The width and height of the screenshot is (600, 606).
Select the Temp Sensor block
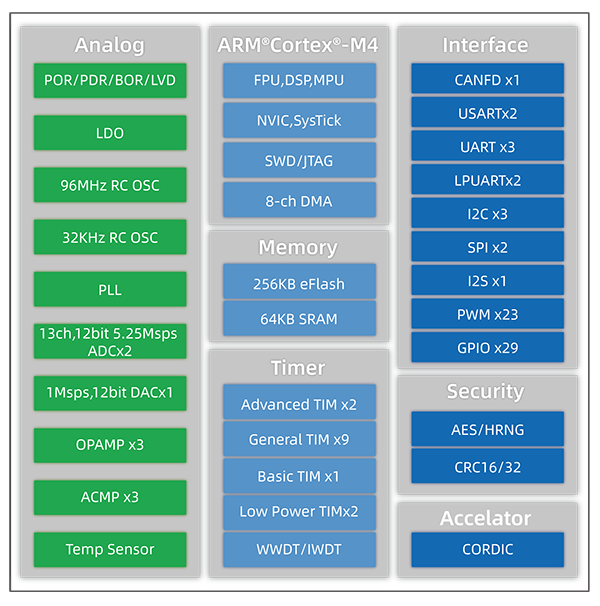click(x=110, y=549)
